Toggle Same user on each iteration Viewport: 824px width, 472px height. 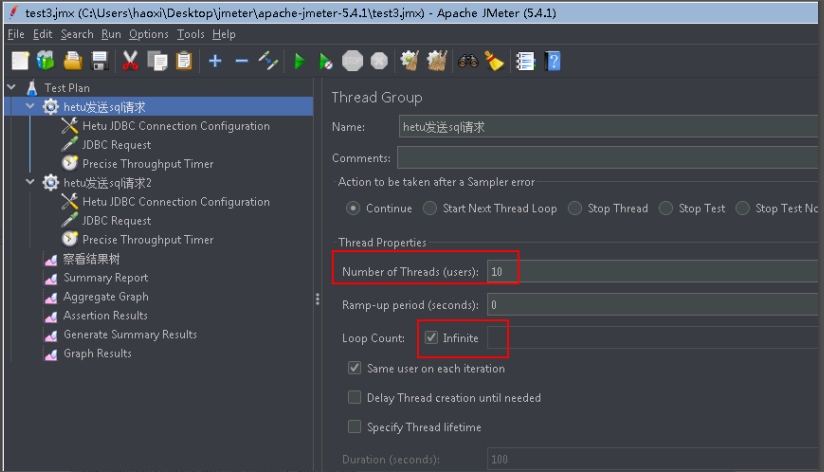pyautogui.click(x=354, y=368)
